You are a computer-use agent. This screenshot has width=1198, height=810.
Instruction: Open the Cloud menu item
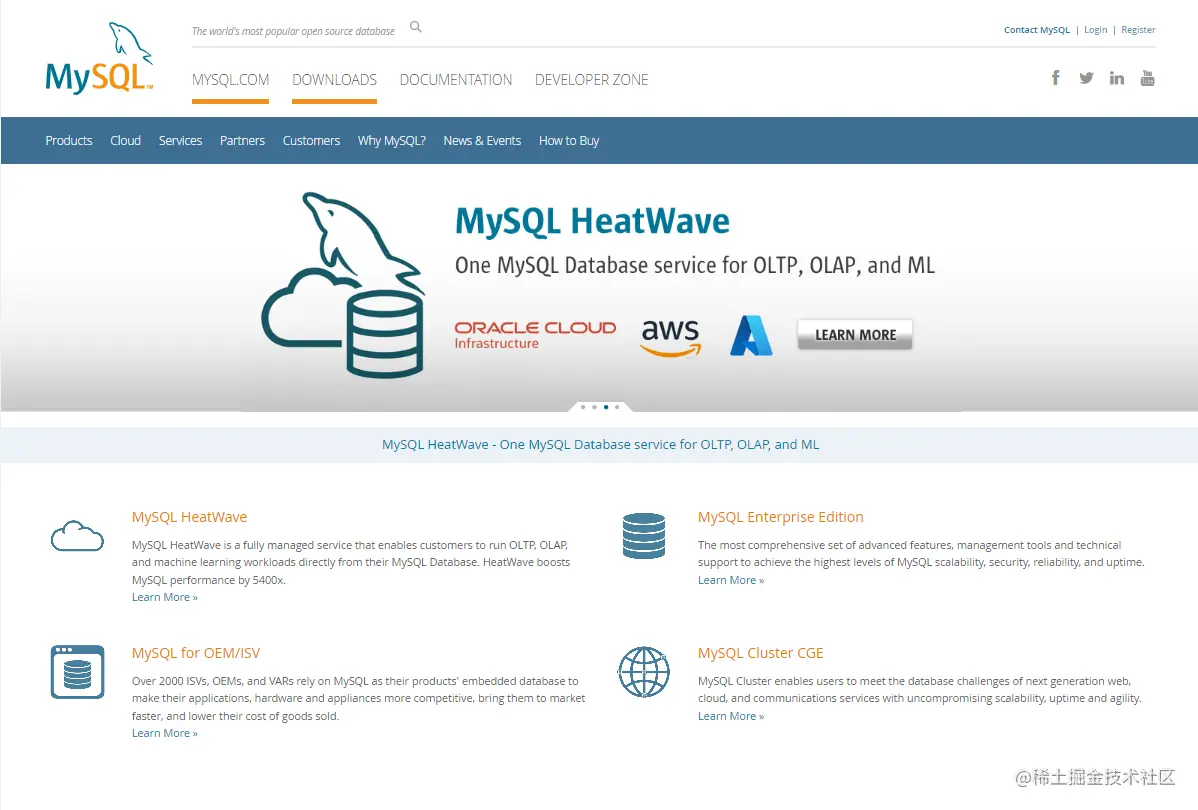point(125,141)
